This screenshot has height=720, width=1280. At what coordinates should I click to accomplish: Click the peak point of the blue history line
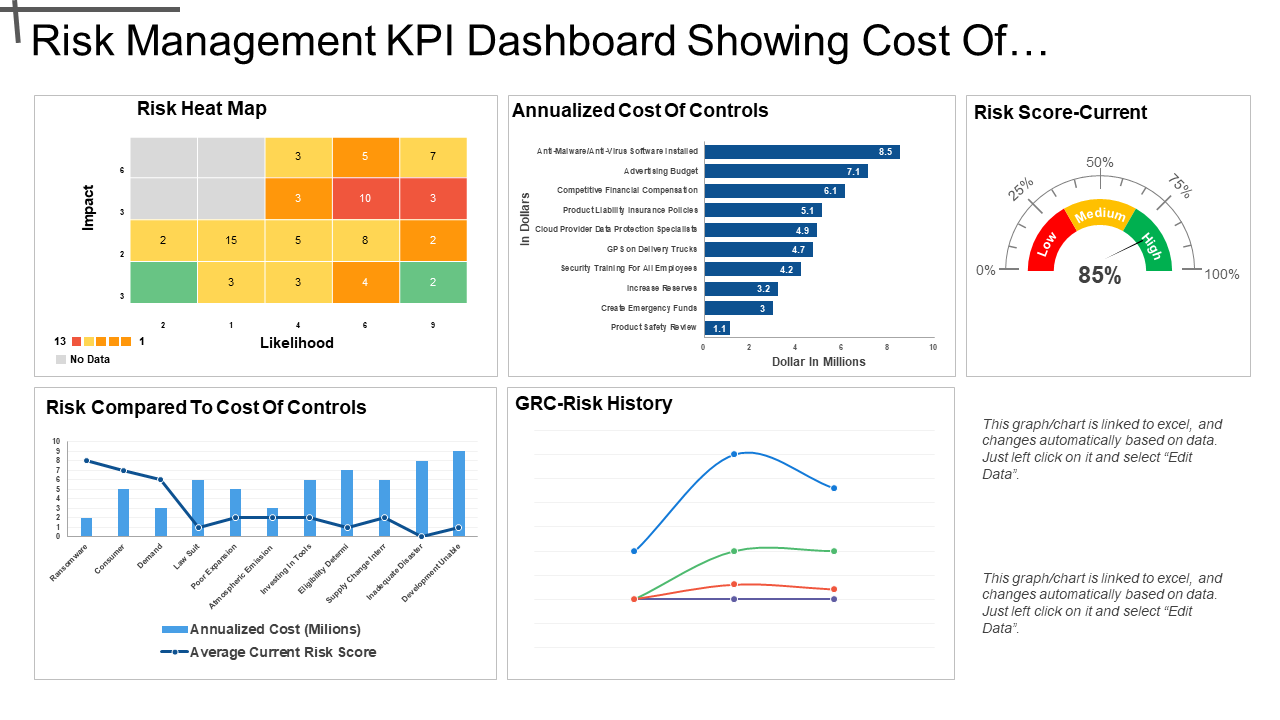734,454
